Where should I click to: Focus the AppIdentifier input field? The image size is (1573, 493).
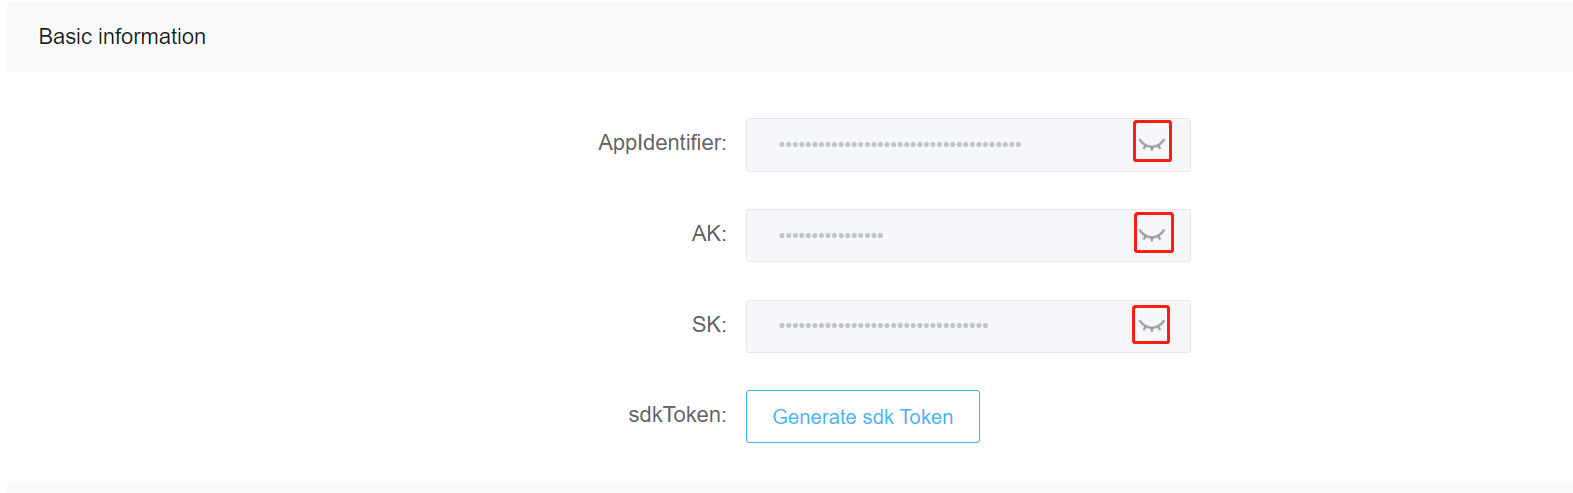click(x=968, y=145)
